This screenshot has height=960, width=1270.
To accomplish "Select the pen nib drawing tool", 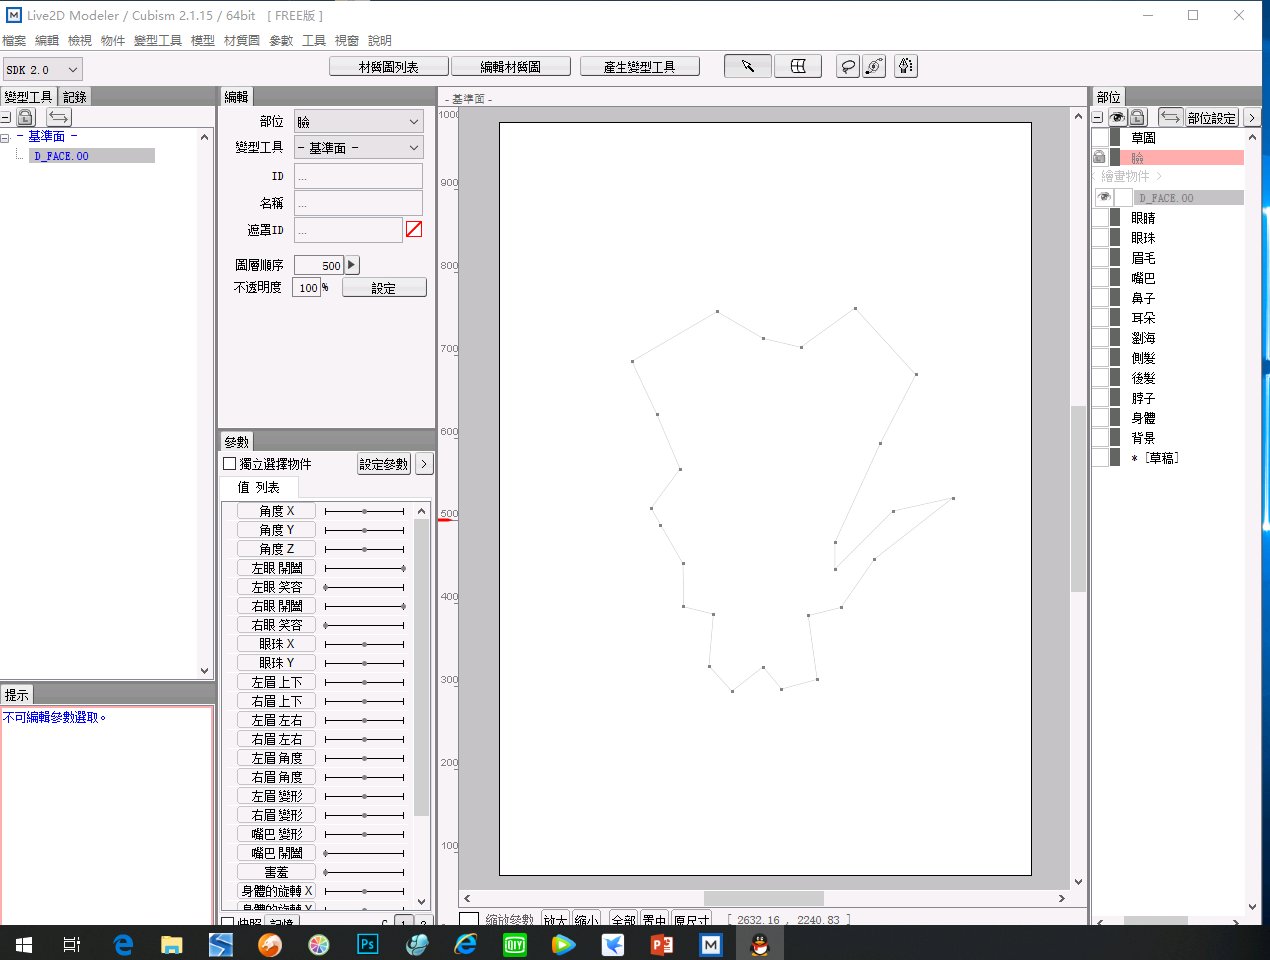I will [906, 66].
